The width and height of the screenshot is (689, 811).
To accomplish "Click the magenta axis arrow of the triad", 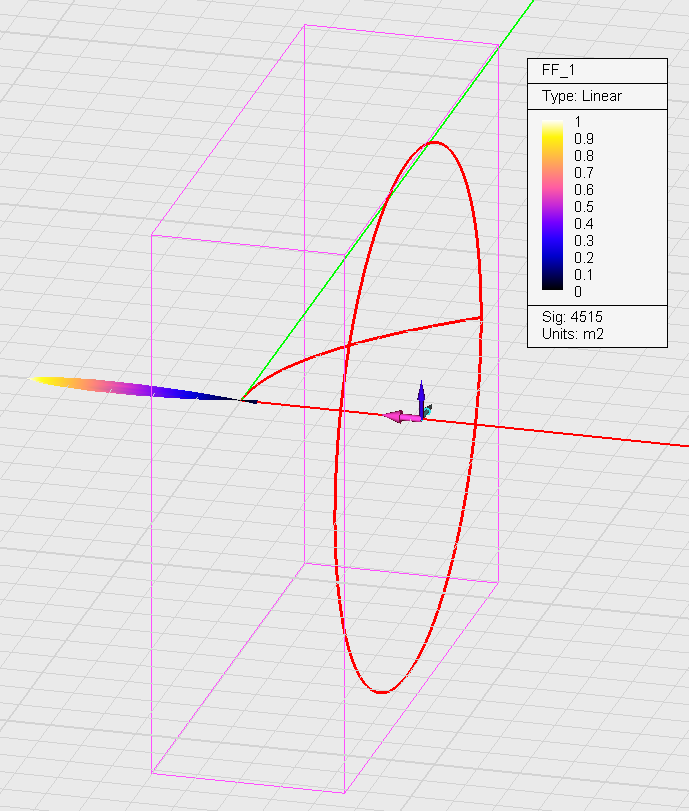I will pyautogui.click(x=400, y=417).
